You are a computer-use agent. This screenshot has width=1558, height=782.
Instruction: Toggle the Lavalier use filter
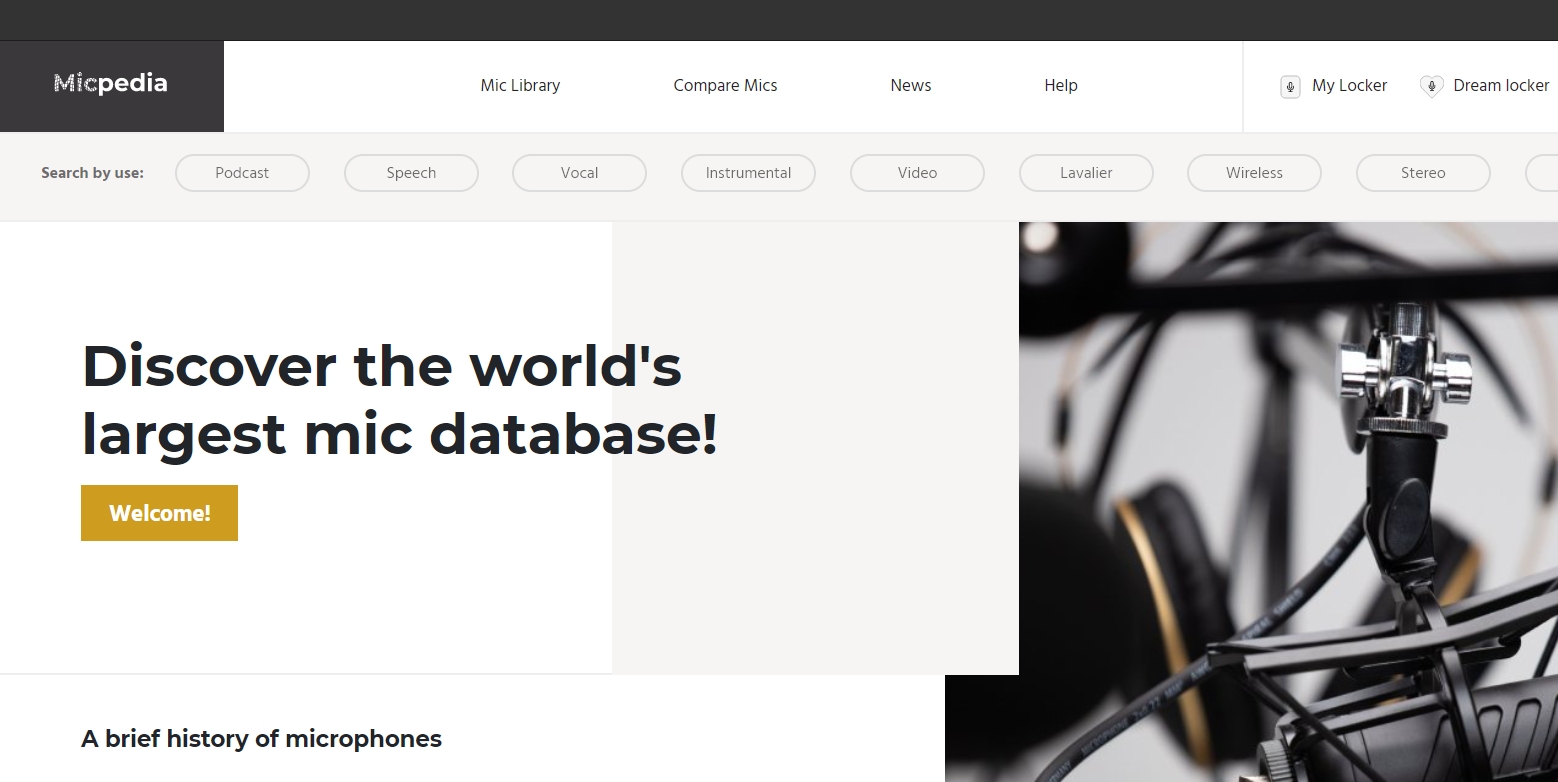[x=1086, y=172]
